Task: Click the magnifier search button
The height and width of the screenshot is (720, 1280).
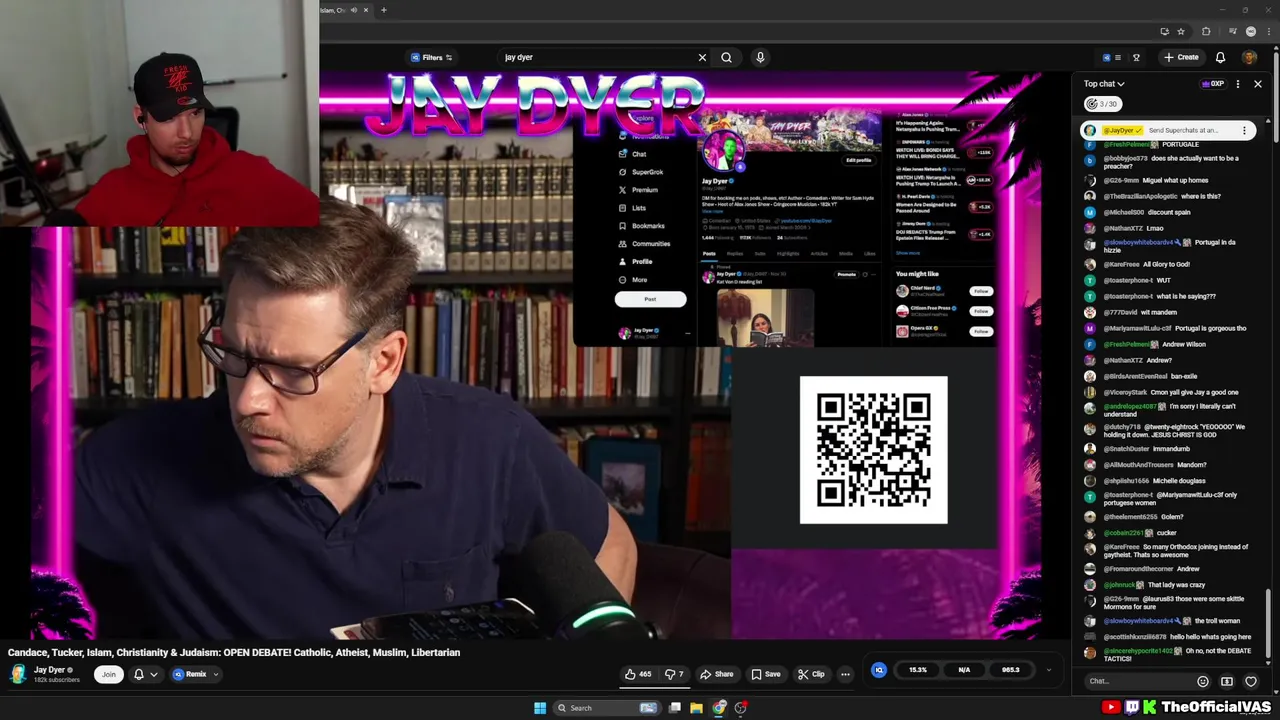Action: (x=726, y=57)
